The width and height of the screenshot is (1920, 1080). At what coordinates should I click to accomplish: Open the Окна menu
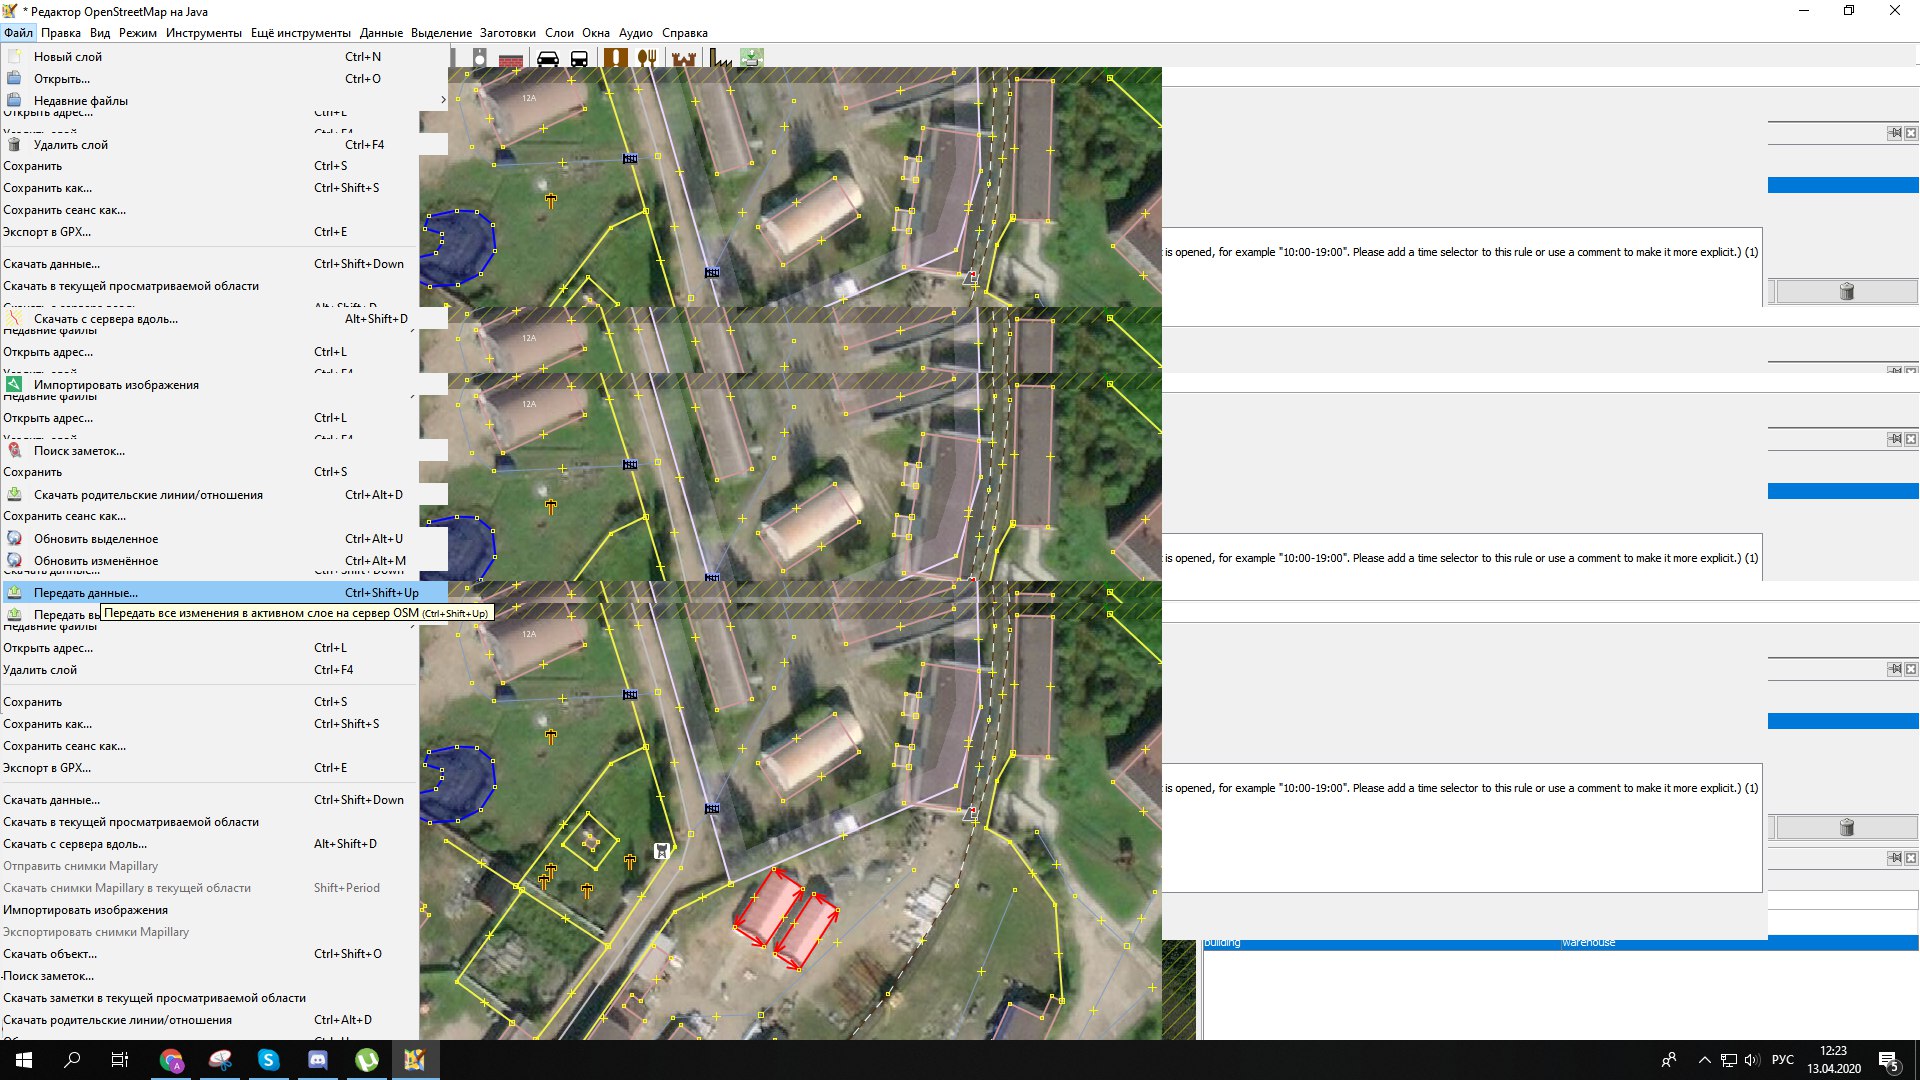(596, 33)
